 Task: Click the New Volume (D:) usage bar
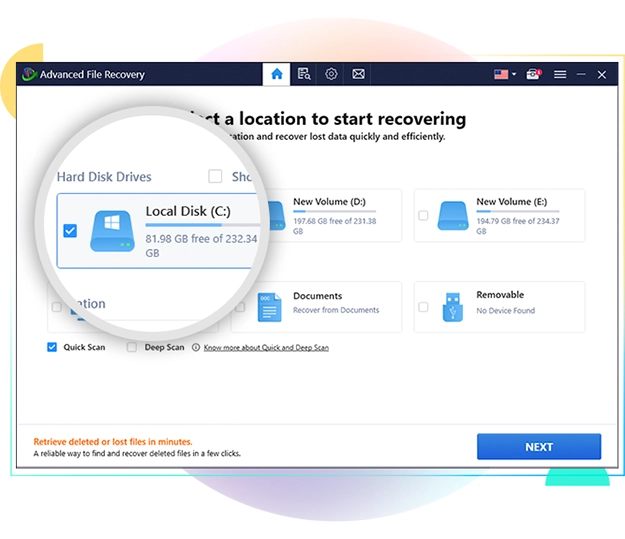pyautogui.click(x=334, y=211)
